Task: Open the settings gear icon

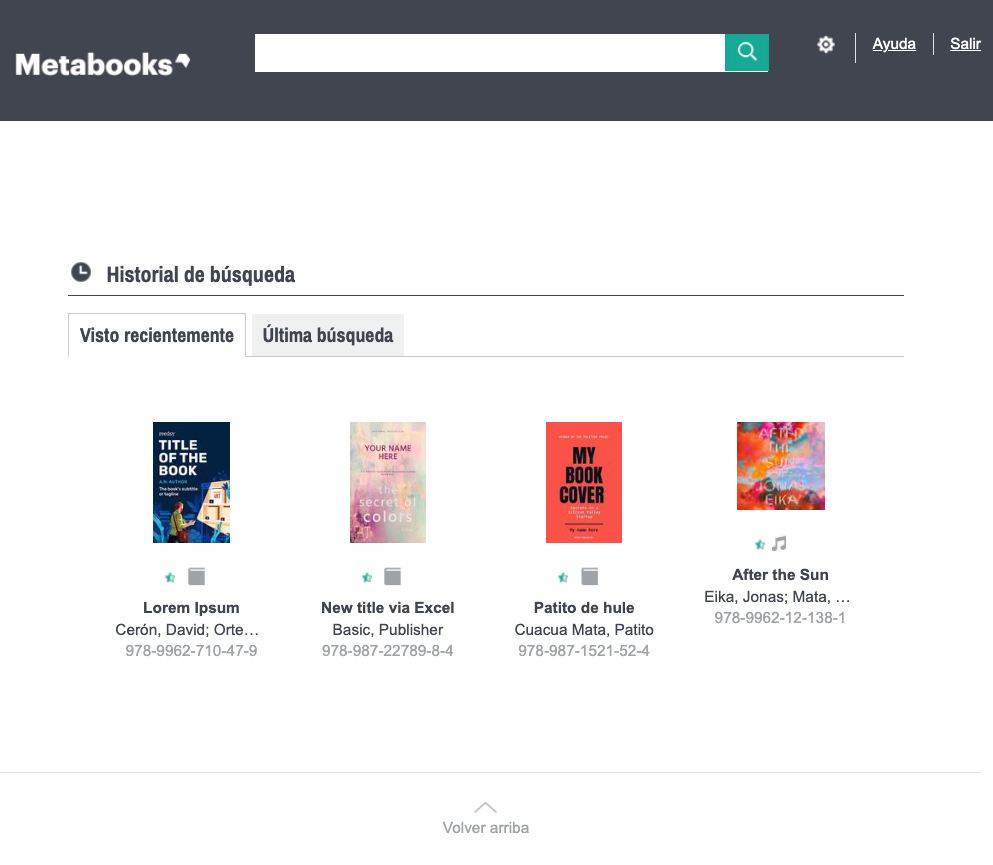Action: (826, 45)
